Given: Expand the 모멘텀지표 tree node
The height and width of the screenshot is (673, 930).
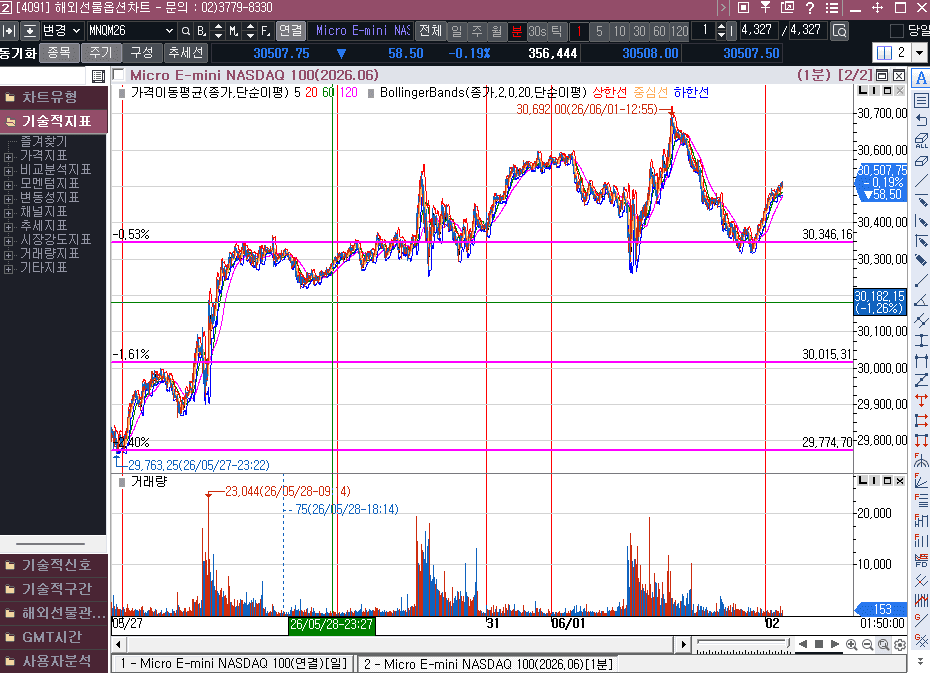Looking at the screenshot, I should click(x=8, y=185).
